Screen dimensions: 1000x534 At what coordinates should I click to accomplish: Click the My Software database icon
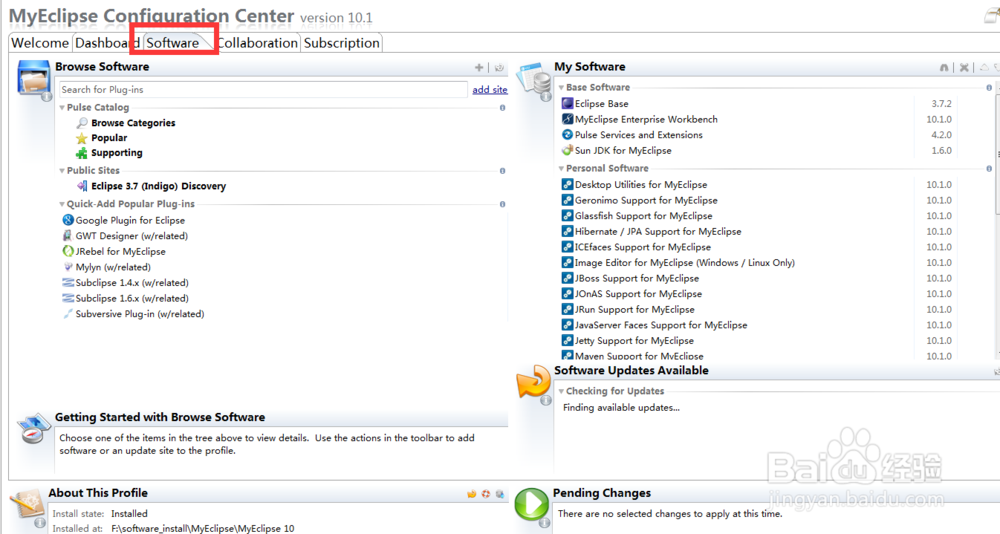pyautogui.click(x=534, y=80)
